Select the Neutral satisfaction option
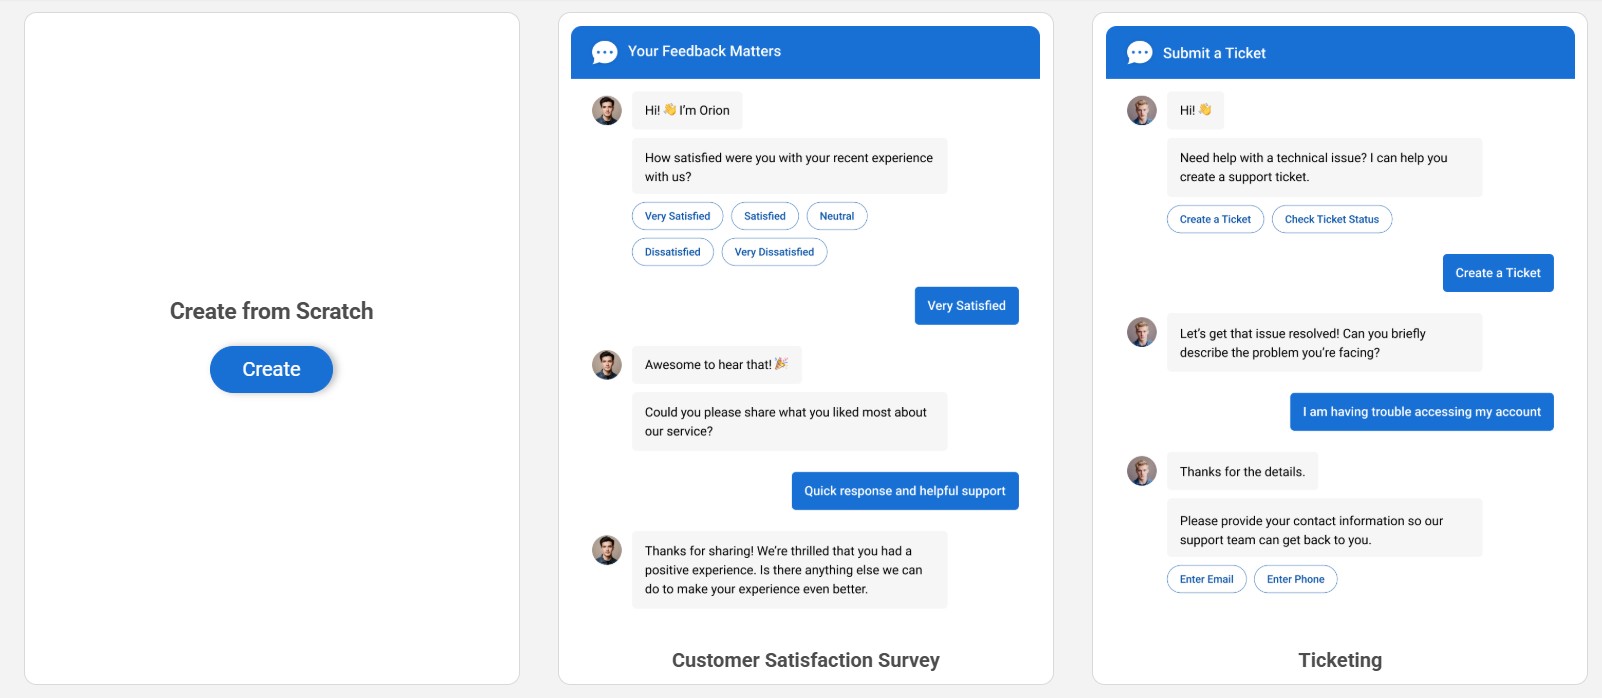 pyautogui.click(x=837, y=216)
